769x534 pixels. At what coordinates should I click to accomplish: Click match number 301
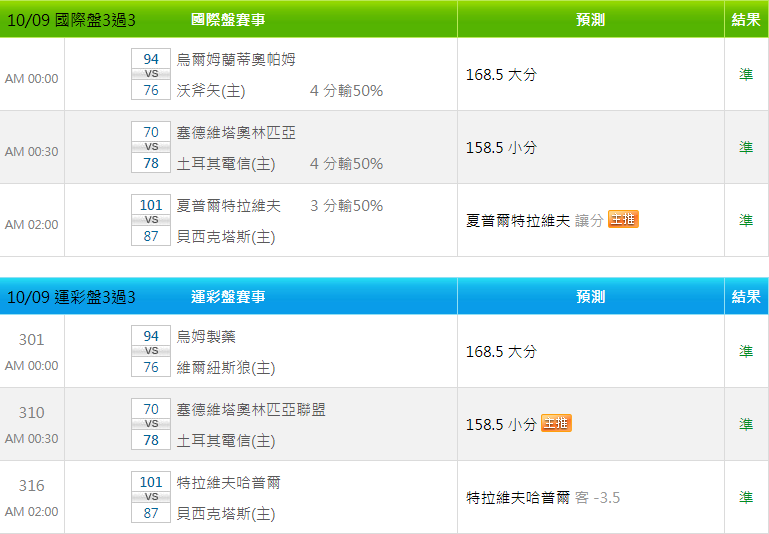(31, 339)
